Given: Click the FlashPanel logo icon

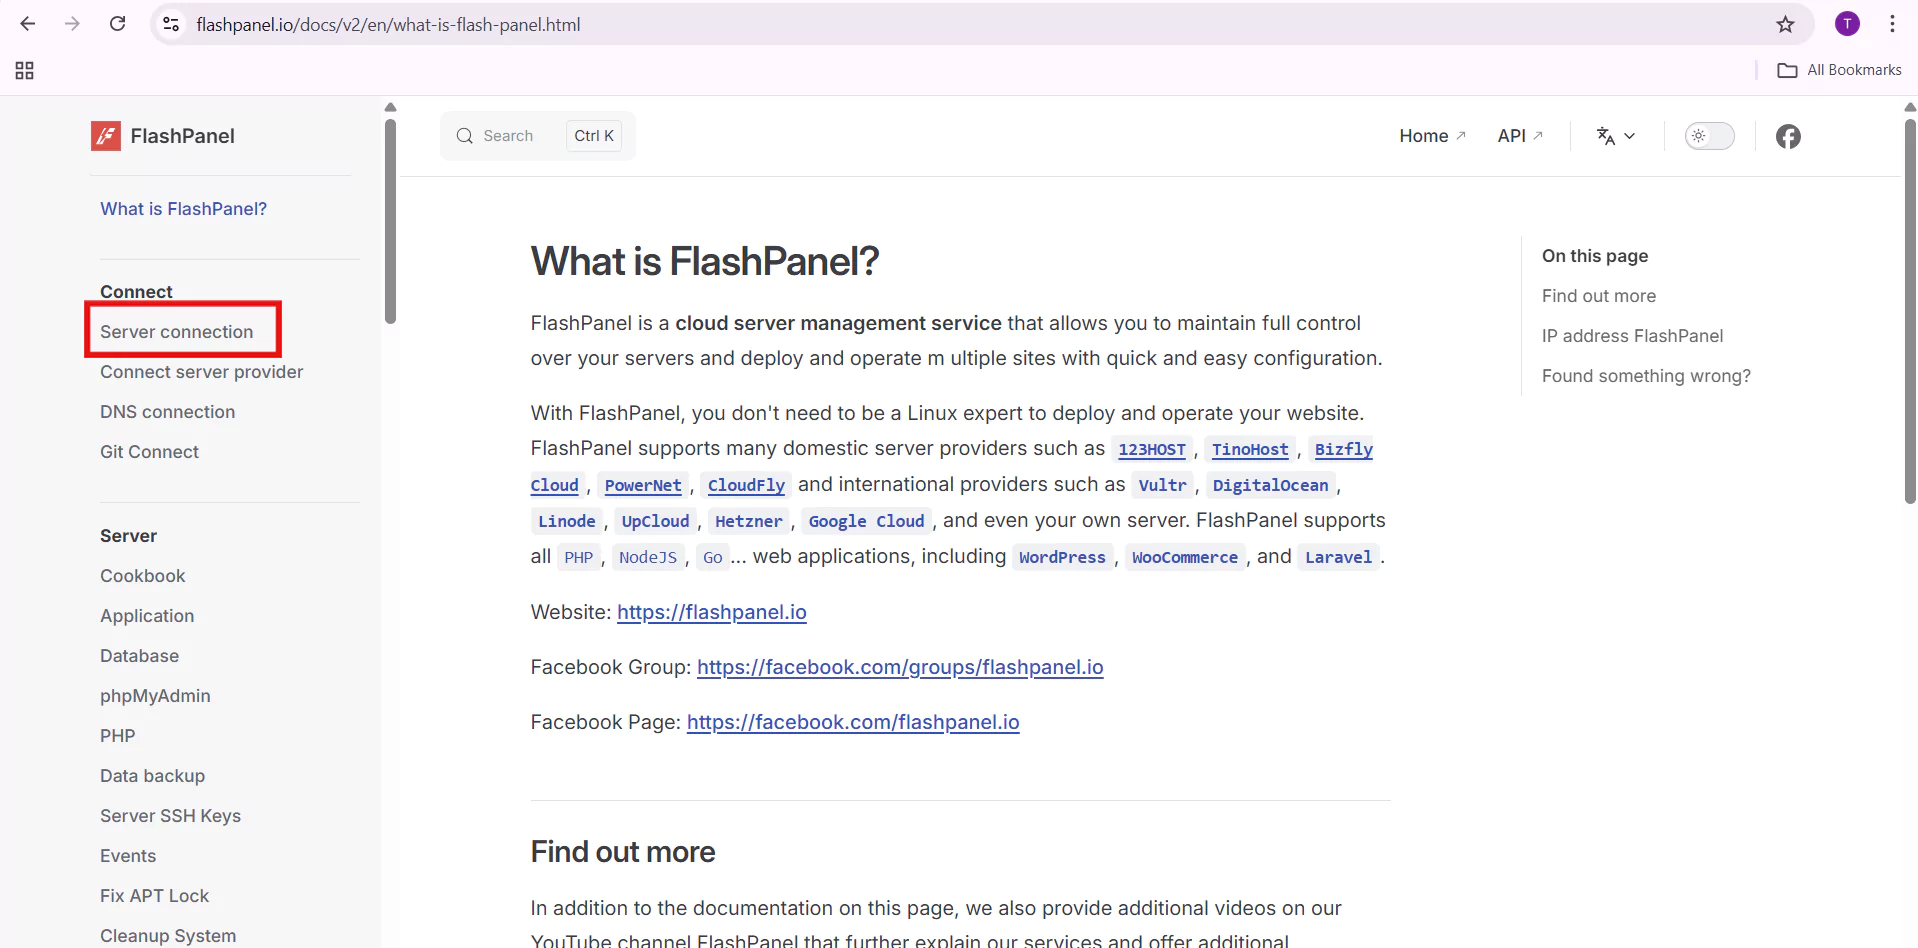Looking at the screenshot, I should [x=106, y=136].
